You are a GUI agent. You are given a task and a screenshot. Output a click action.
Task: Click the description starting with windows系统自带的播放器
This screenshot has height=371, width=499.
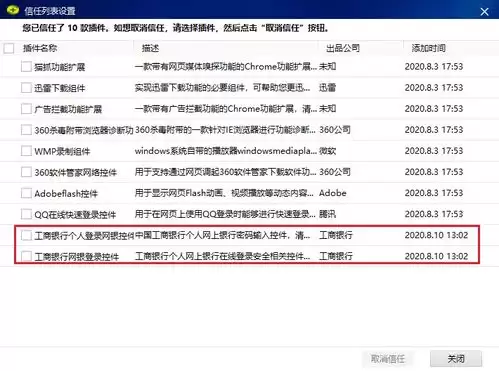[226, 151]
